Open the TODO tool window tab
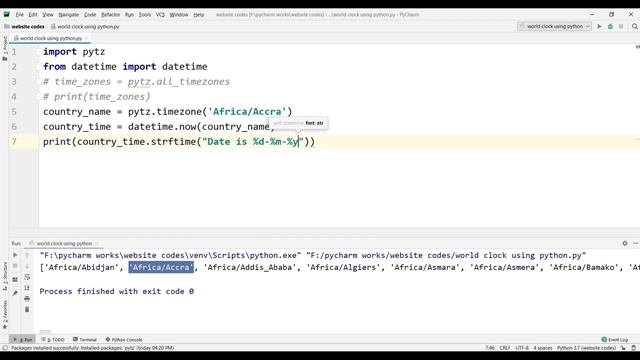Image resolution: width=640 pixels, height=360 pixels. click(53, 340)
